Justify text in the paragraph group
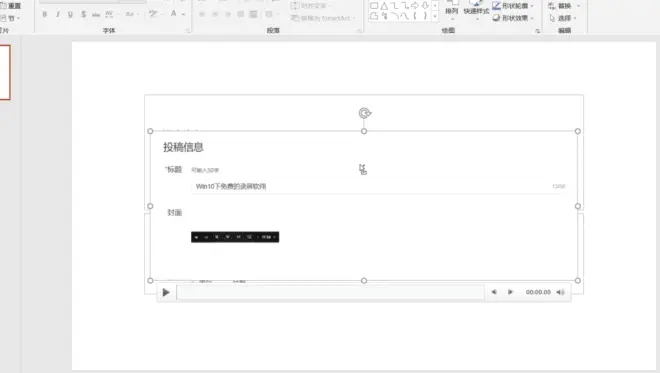 point(241,14)
